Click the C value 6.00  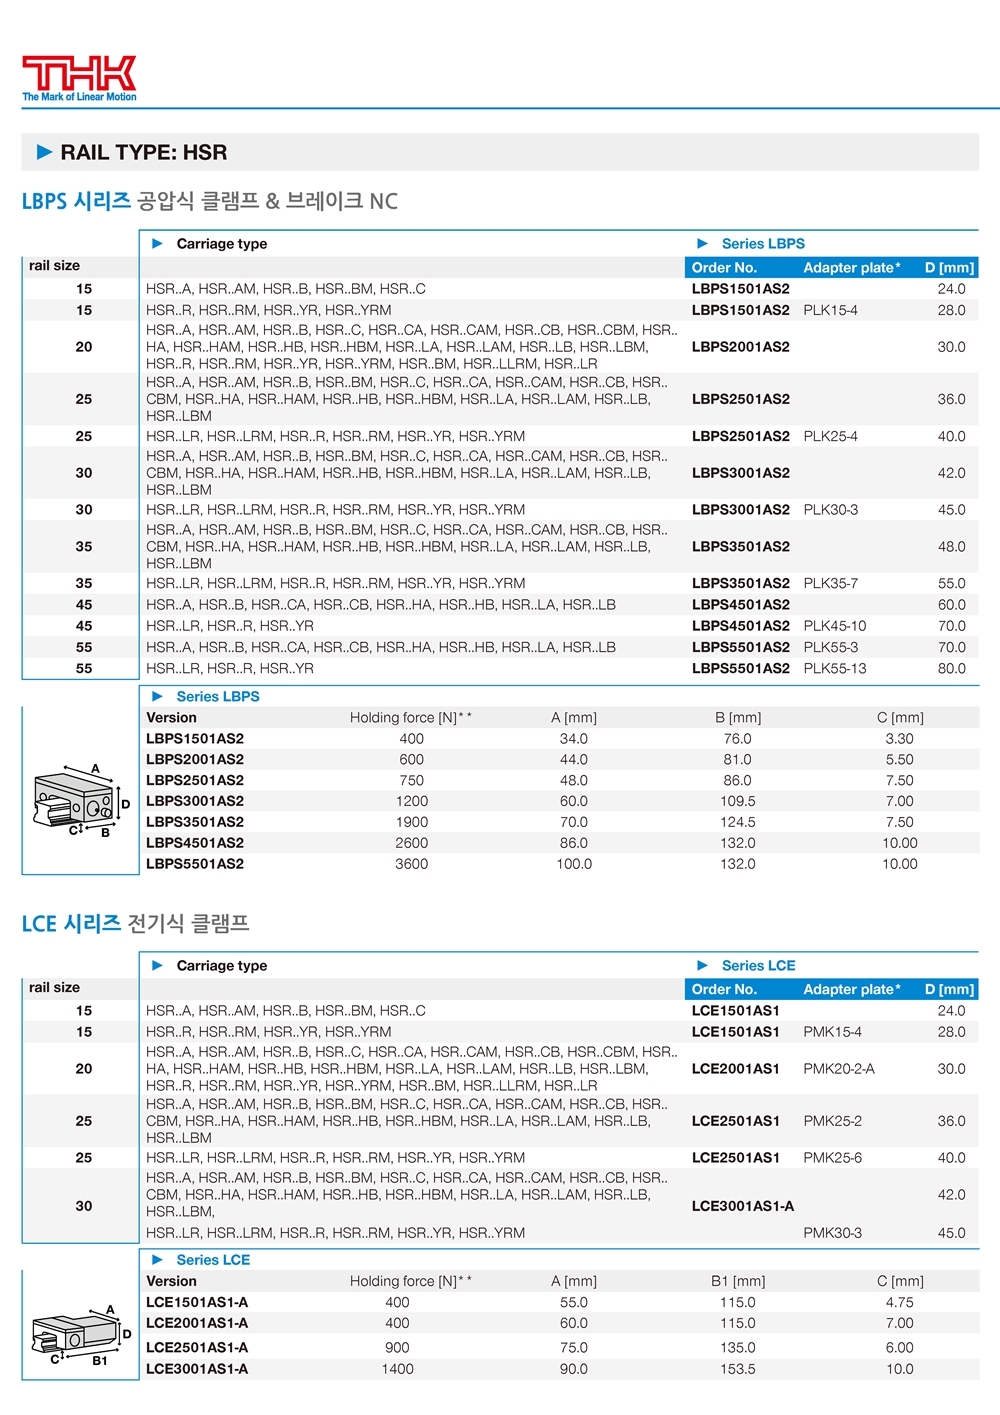900,1348
